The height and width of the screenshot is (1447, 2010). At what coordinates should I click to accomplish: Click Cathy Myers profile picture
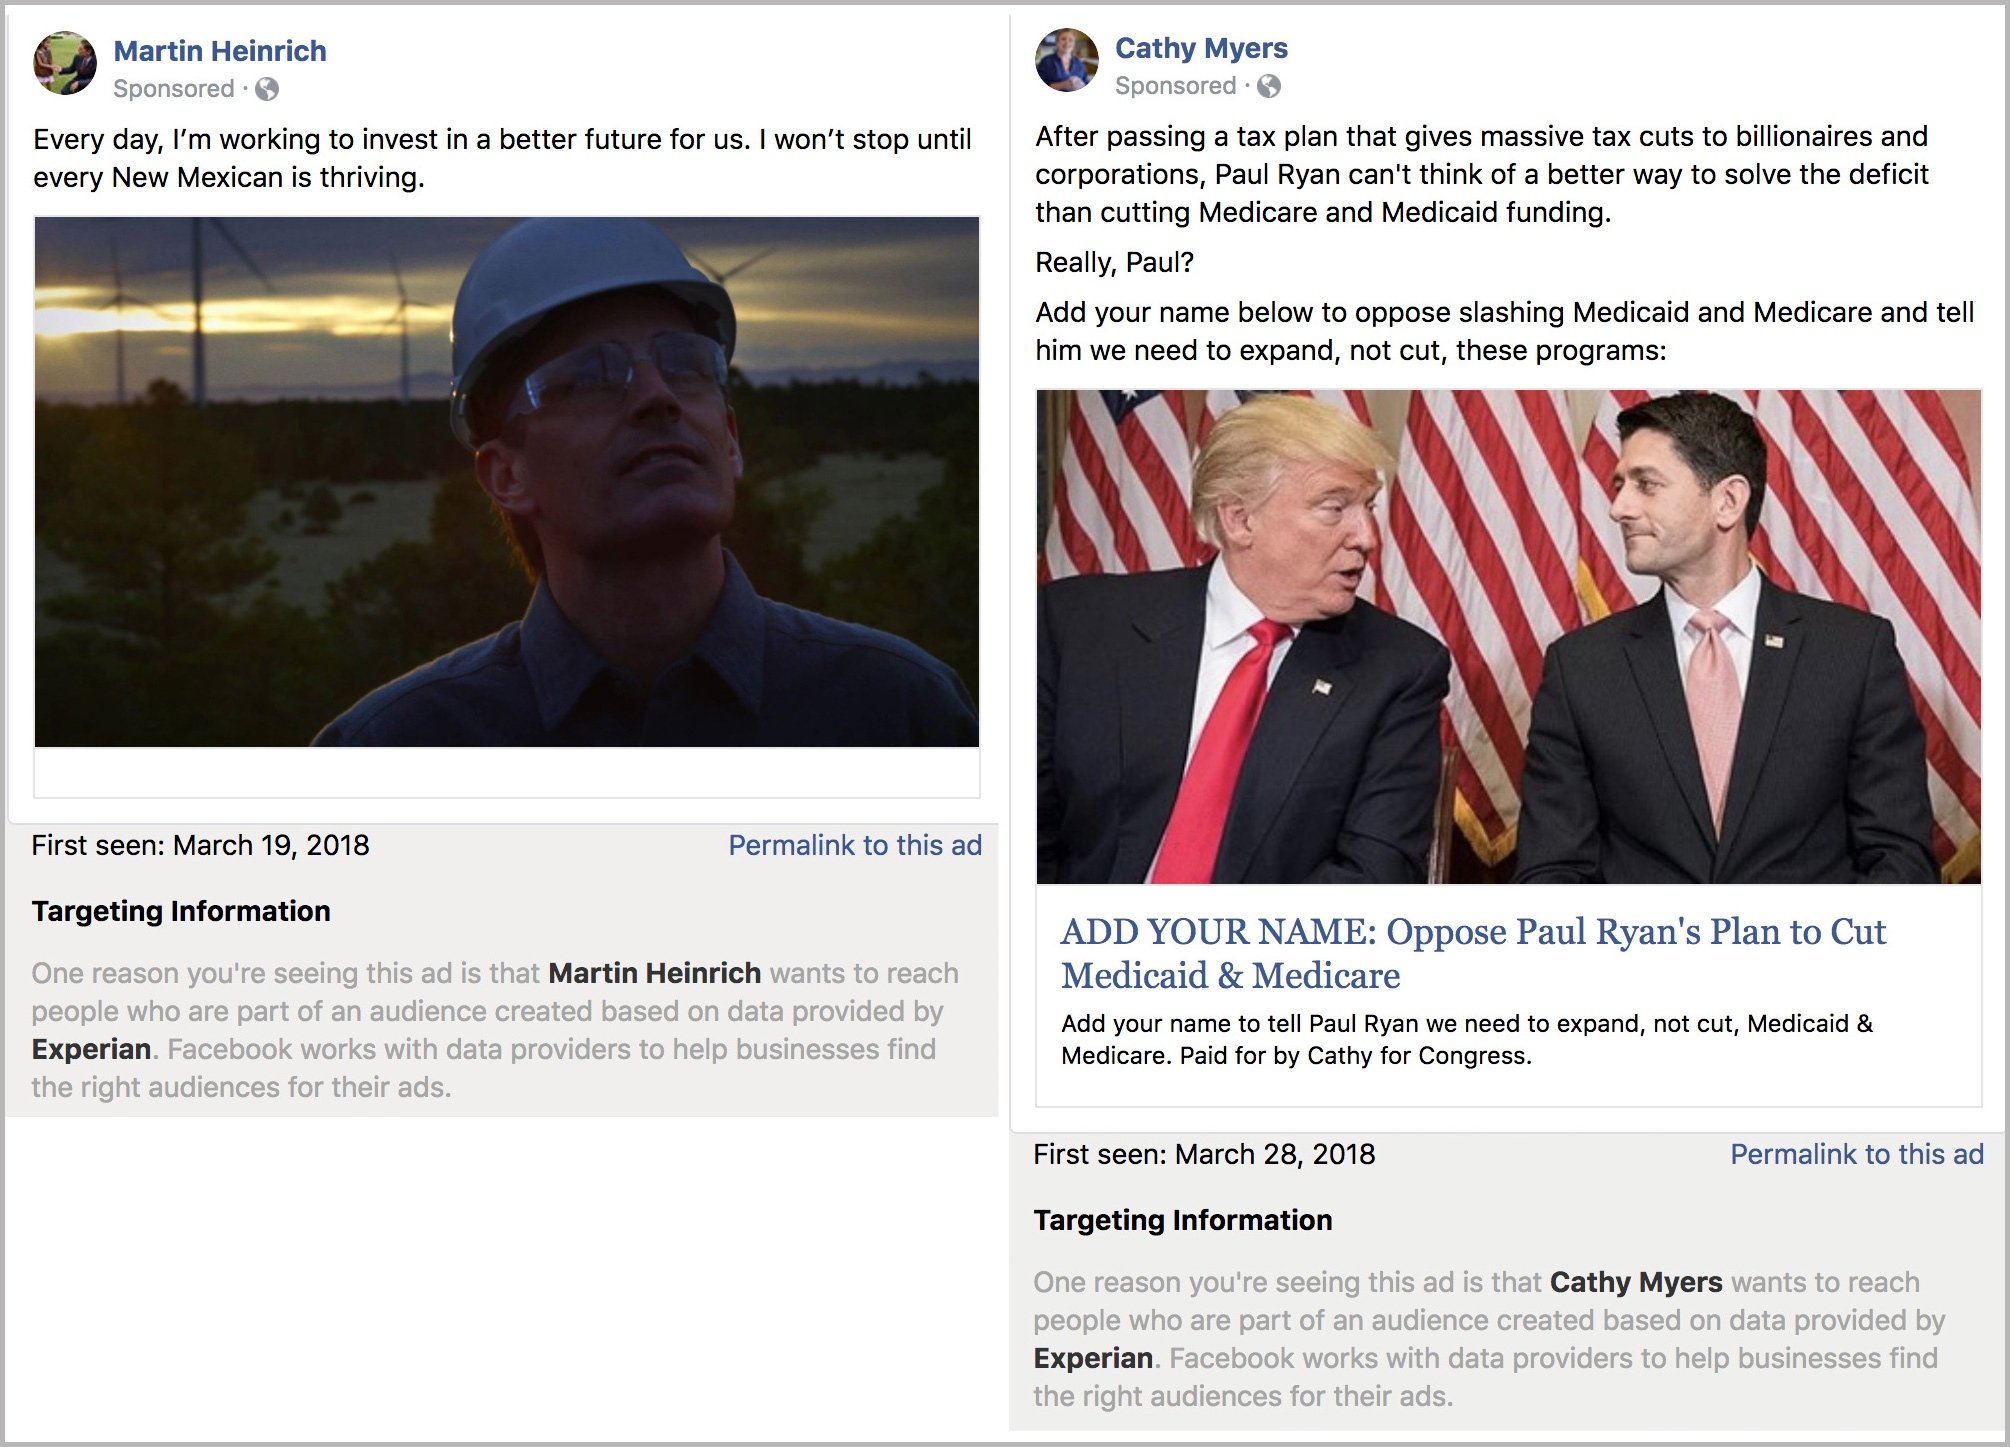(1067, 60)
